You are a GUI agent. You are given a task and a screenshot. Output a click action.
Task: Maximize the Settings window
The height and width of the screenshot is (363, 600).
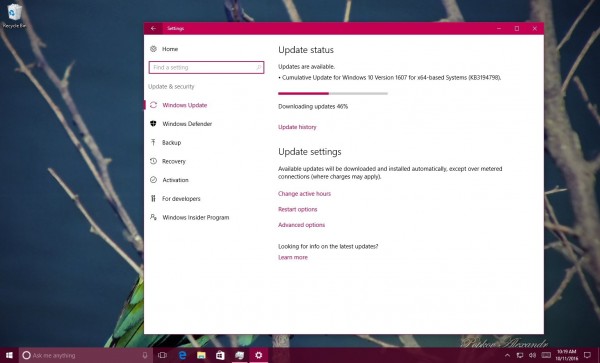[x=517, y=28]
